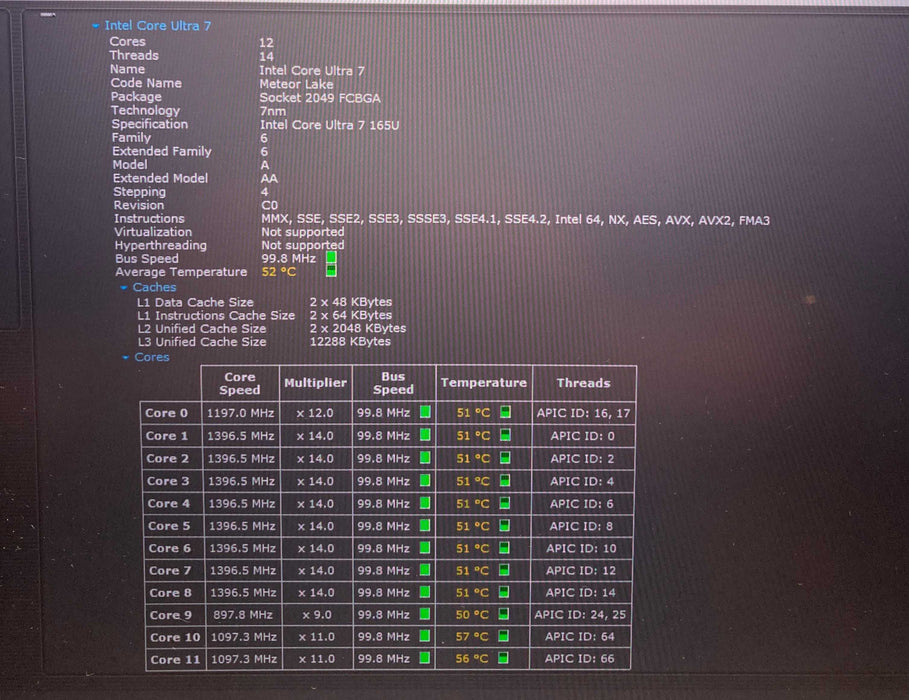The width and height of the screenshot is (909, 700).
Task: Click Core 2 bus speed green indicator
Action: 425,458
